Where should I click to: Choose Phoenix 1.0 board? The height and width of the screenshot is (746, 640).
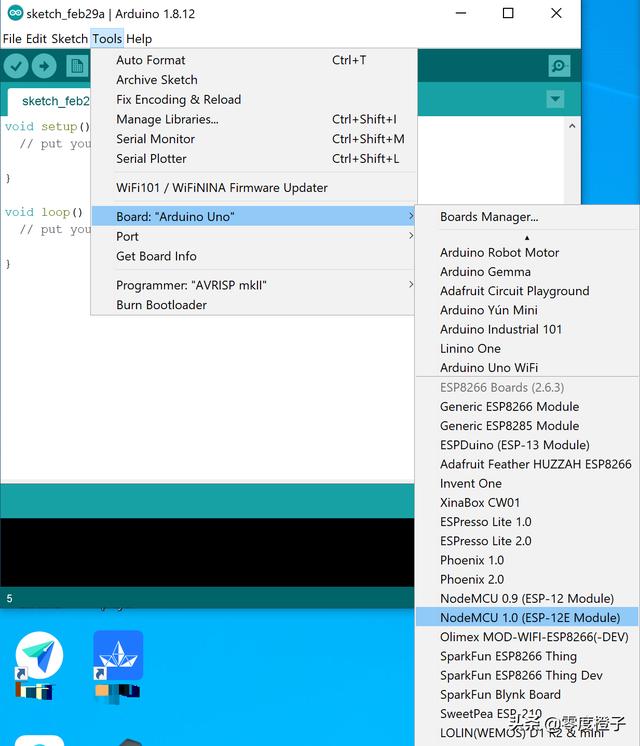pyautogui.click(x=527, y=560)
